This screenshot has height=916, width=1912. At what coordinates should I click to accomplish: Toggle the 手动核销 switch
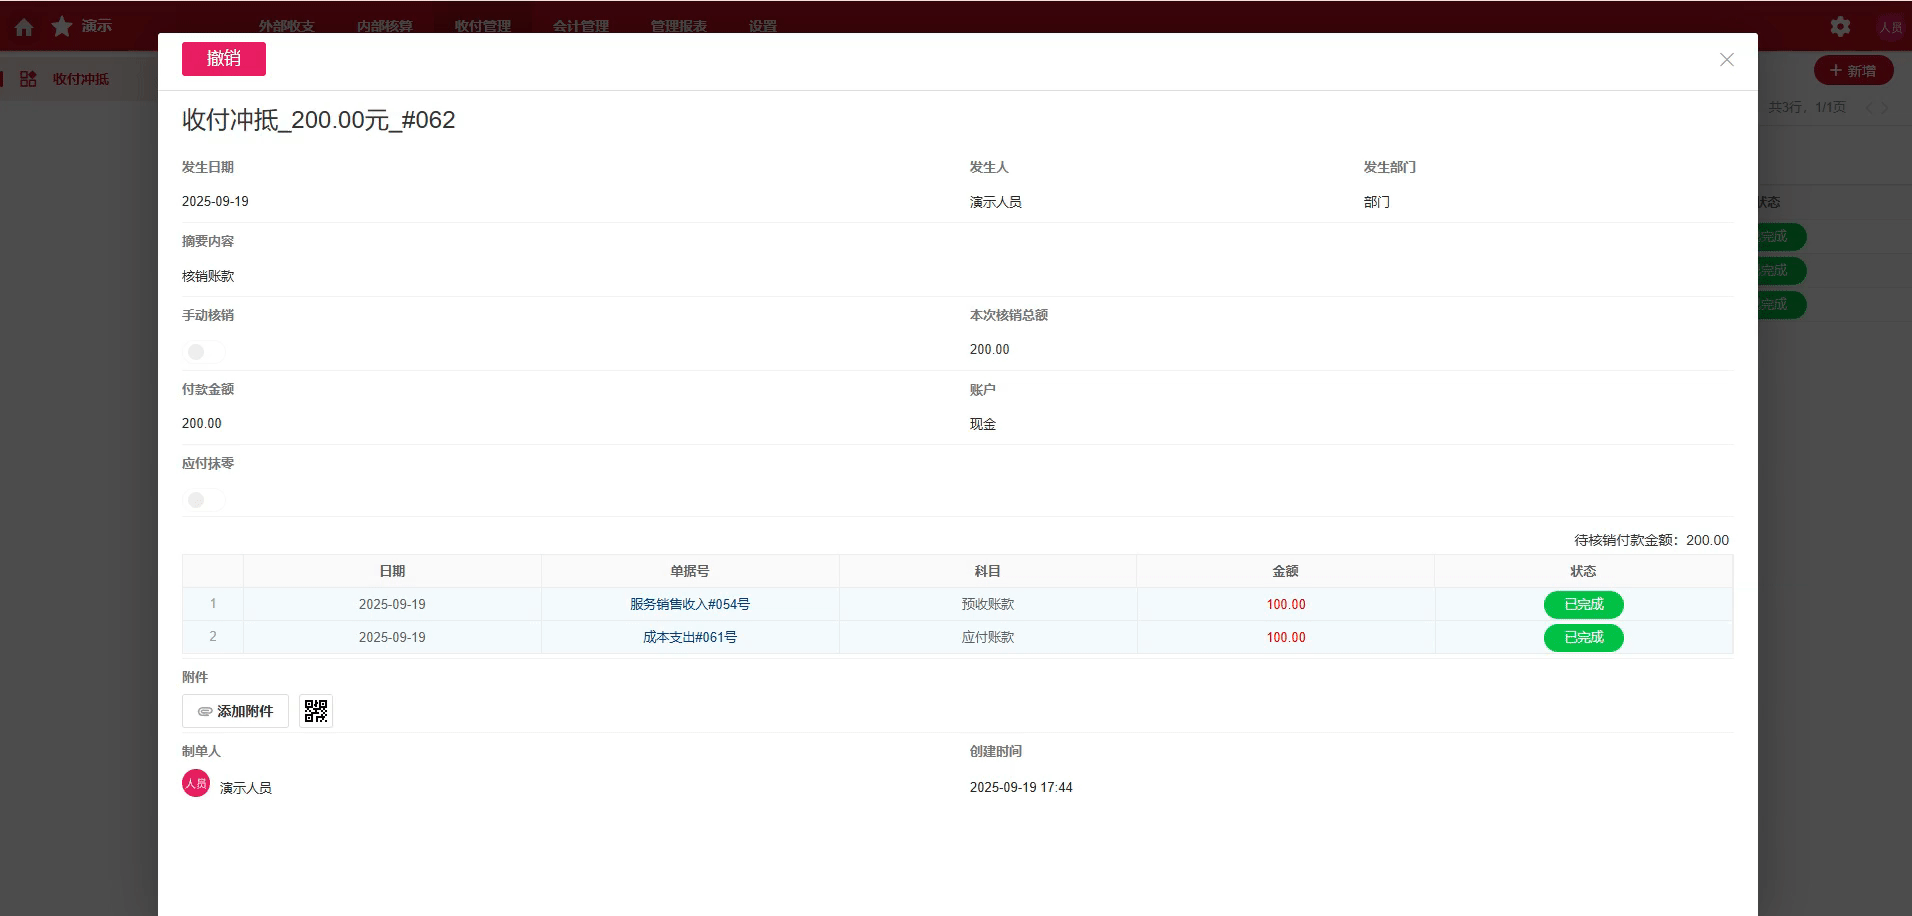pyautogui.click(x=204, y=352)
